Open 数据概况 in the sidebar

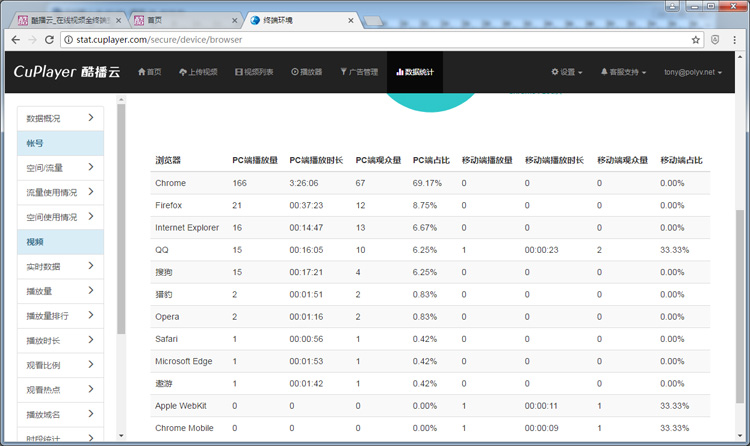click(x=60, y=118)
